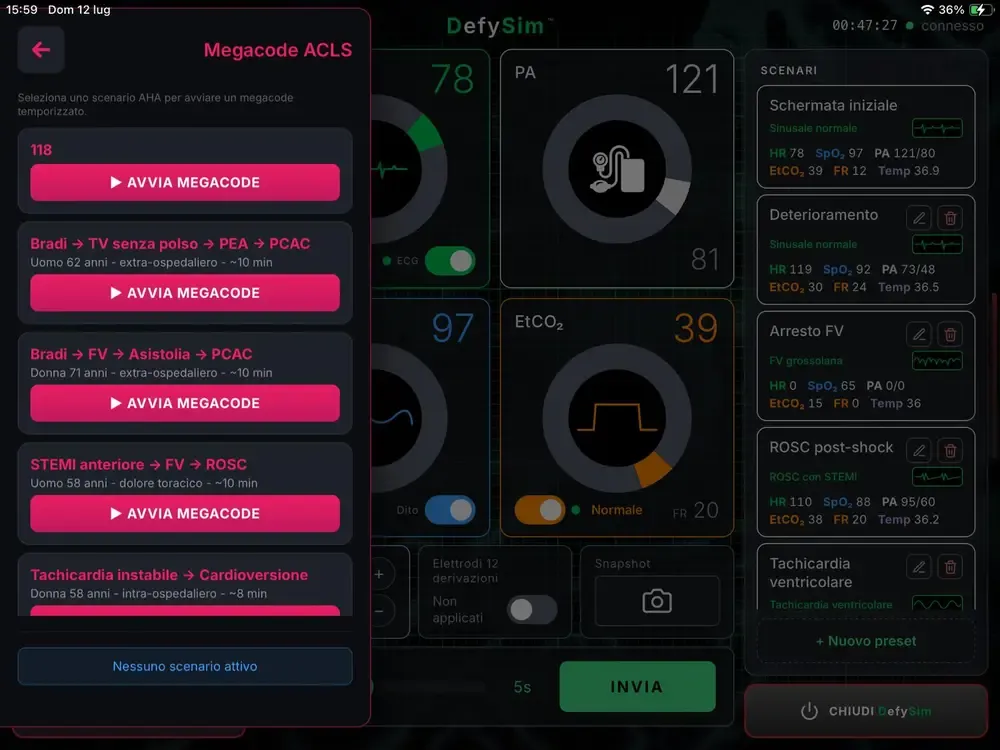The height and width of the screenshot is (750, 1000).
Task: Click the connesso status indicator
Action: (945, 26)
